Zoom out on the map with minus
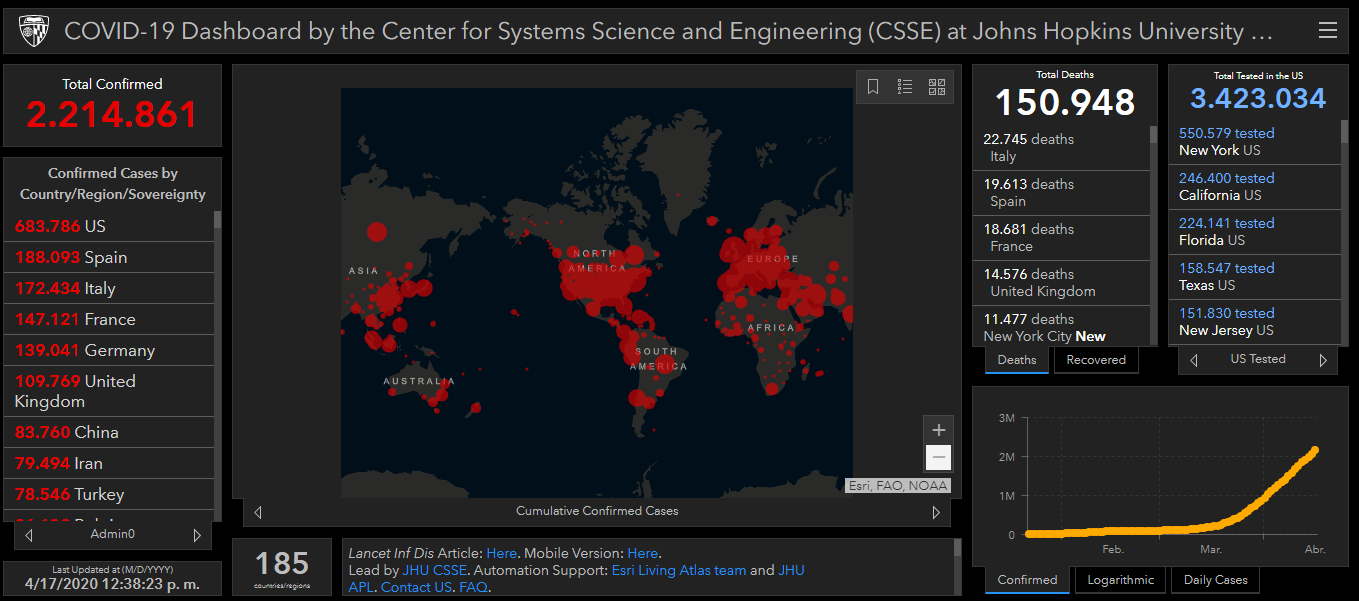1359x601 pixels. pos(938,458)
